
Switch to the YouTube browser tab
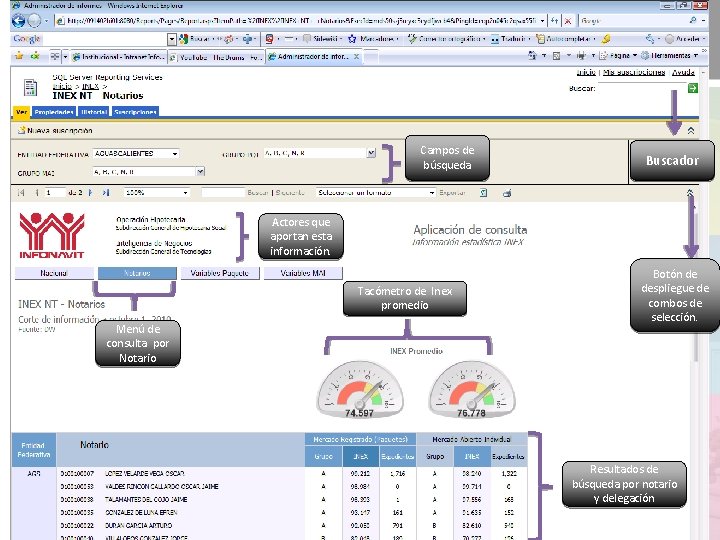click(x=216, y=57)
